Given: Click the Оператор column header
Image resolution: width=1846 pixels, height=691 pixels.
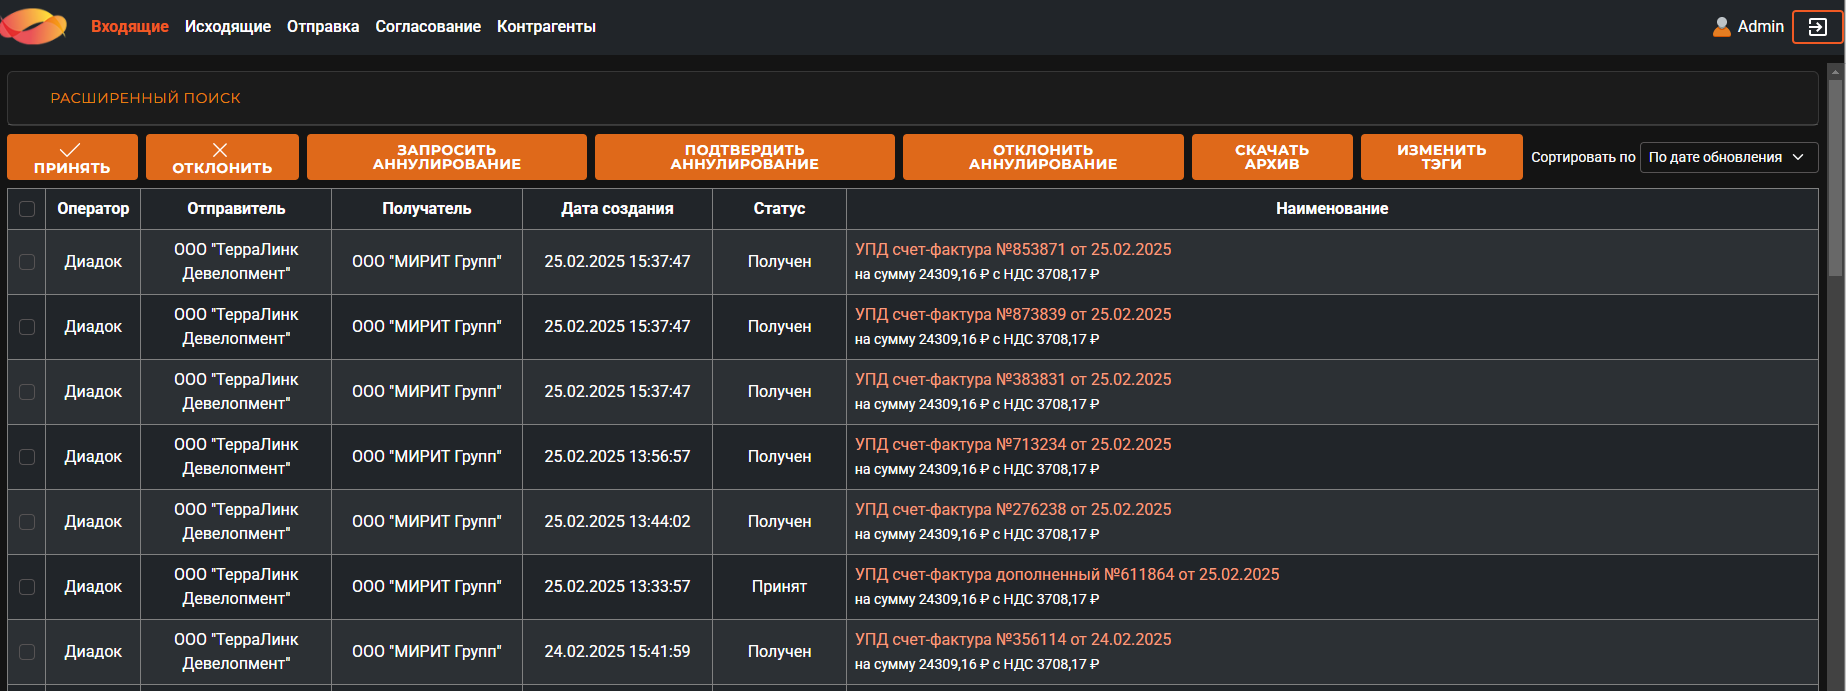Looking at the screenshot, I should pyautogui.click(x=93, y=209).
